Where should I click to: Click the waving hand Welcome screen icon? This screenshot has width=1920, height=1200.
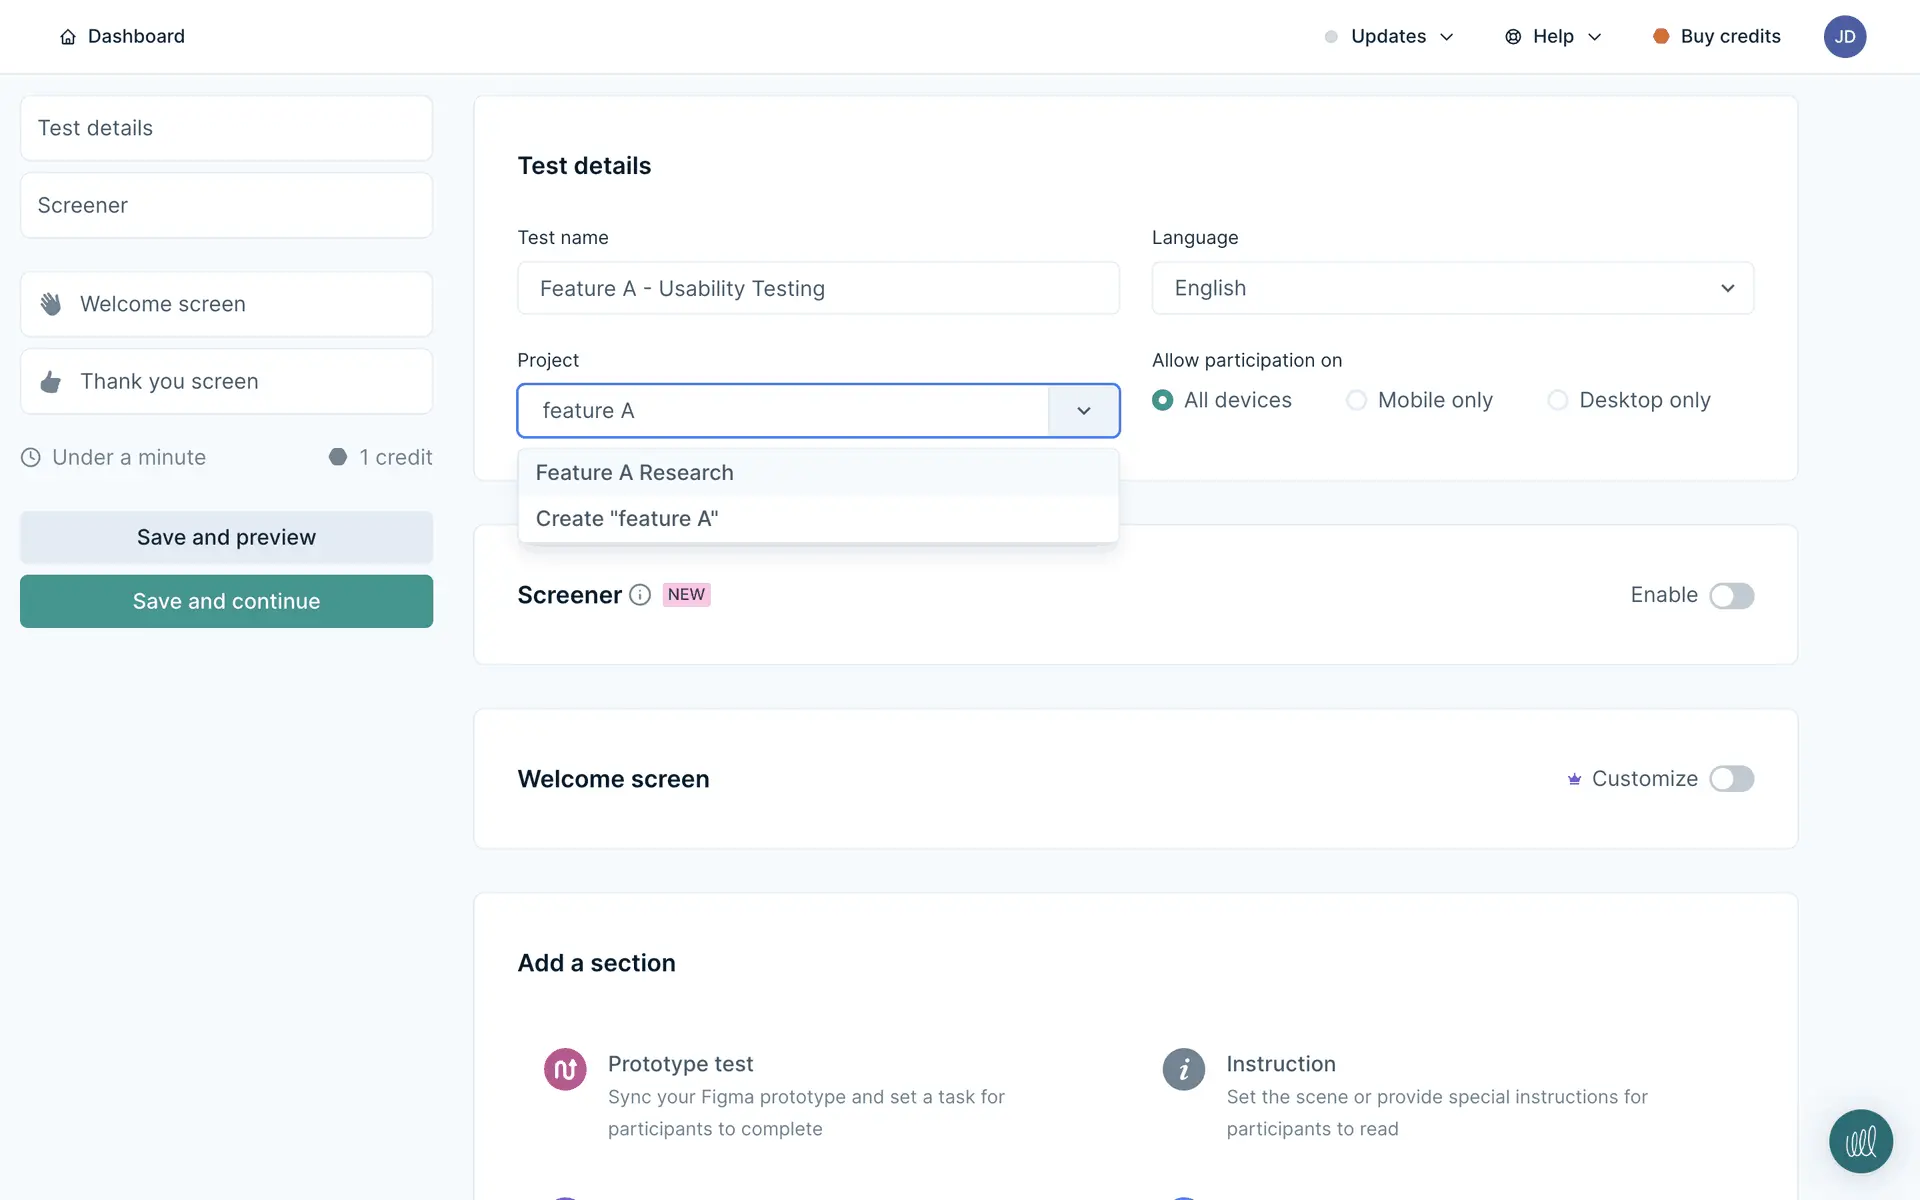51,304
